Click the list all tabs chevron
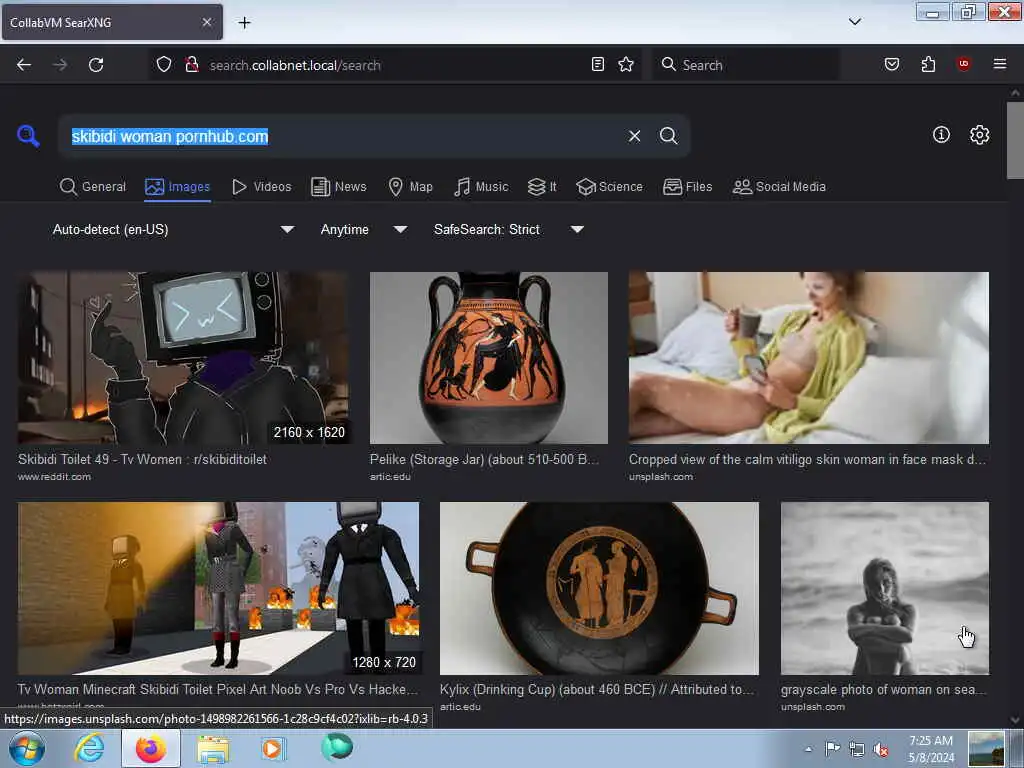 click(854, 22)
